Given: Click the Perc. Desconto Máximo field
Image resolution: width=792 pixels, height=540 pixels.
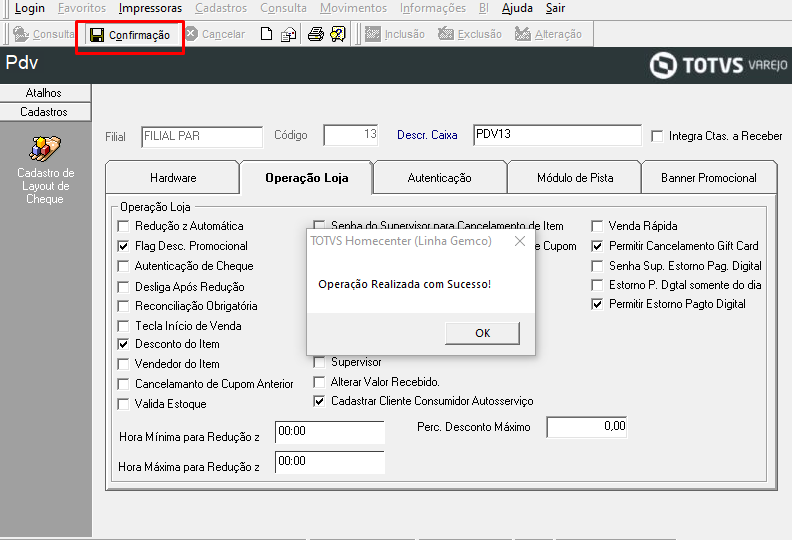Looking at the screenshot, I should (x=587, y=427).
